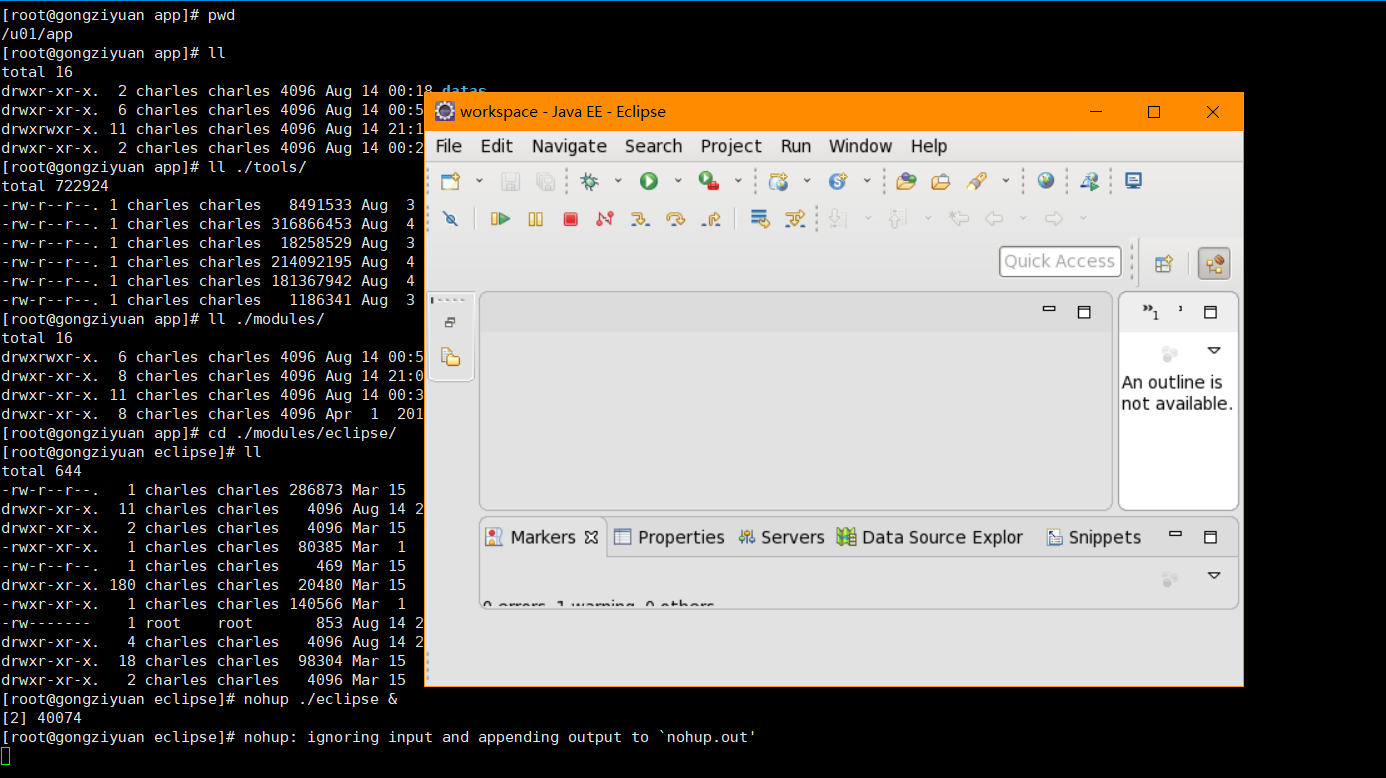Maximize the Outline view
Image resolution: width=1386 pixels, height=778 pixels.
tap(1210, 312)
